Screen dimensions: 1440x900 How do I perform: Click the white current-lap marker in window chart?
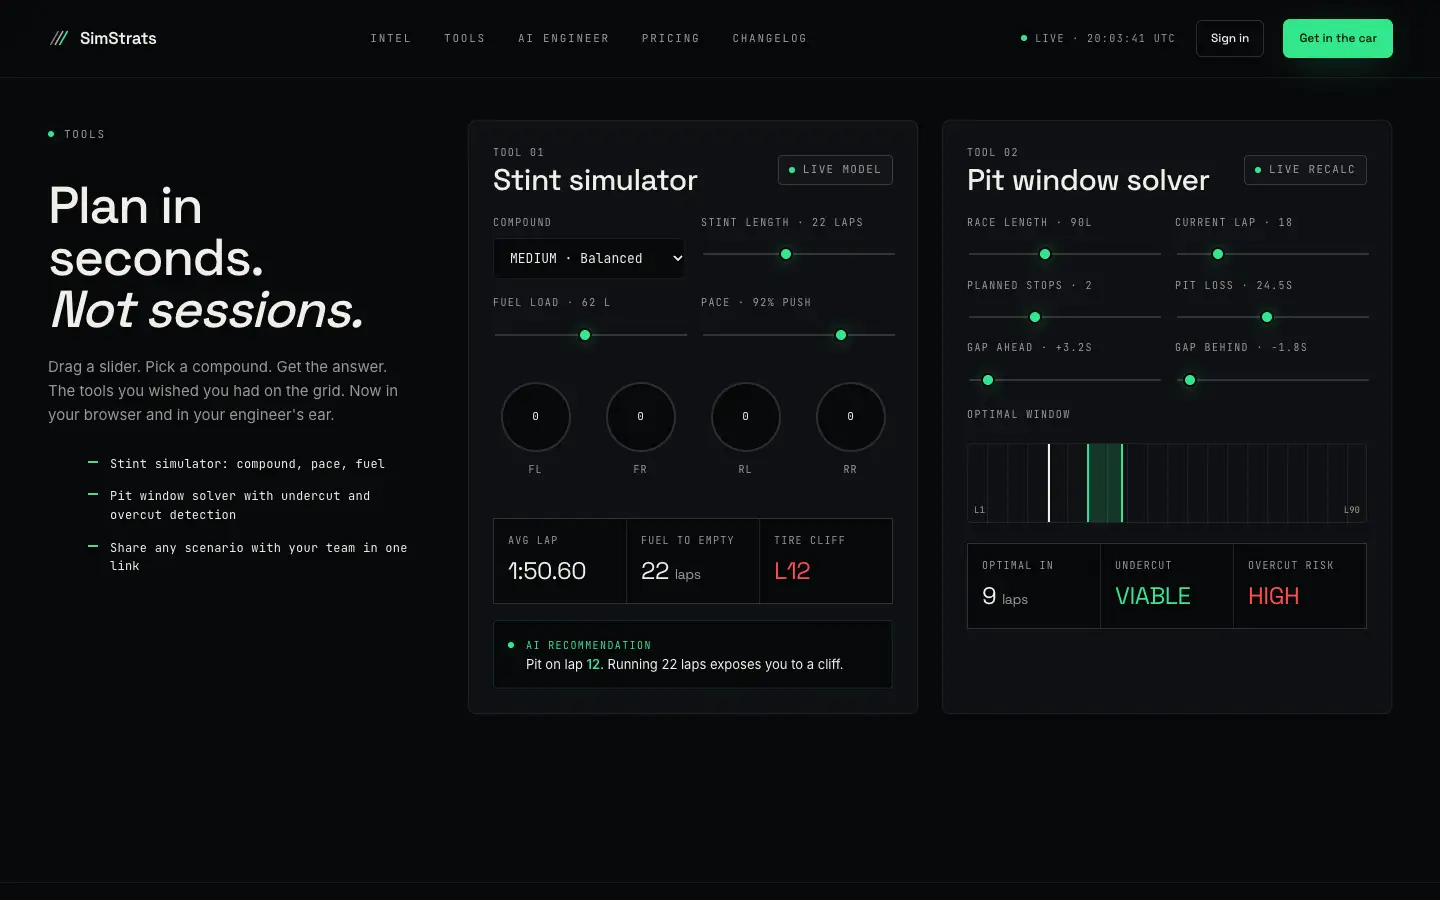click(x=1049, y=483)
